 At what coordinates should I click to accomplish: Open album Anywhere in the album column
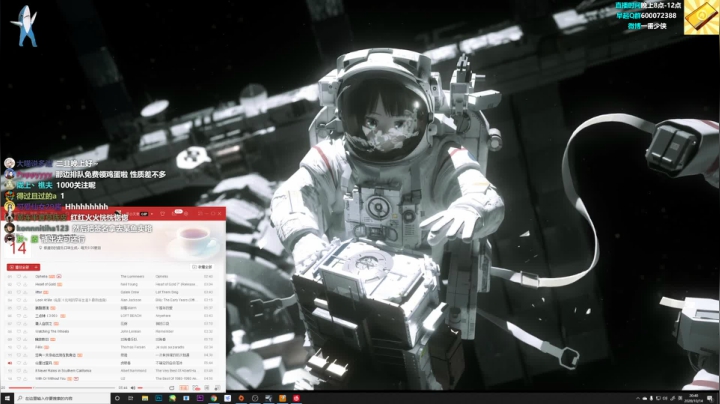click(163, 315)
